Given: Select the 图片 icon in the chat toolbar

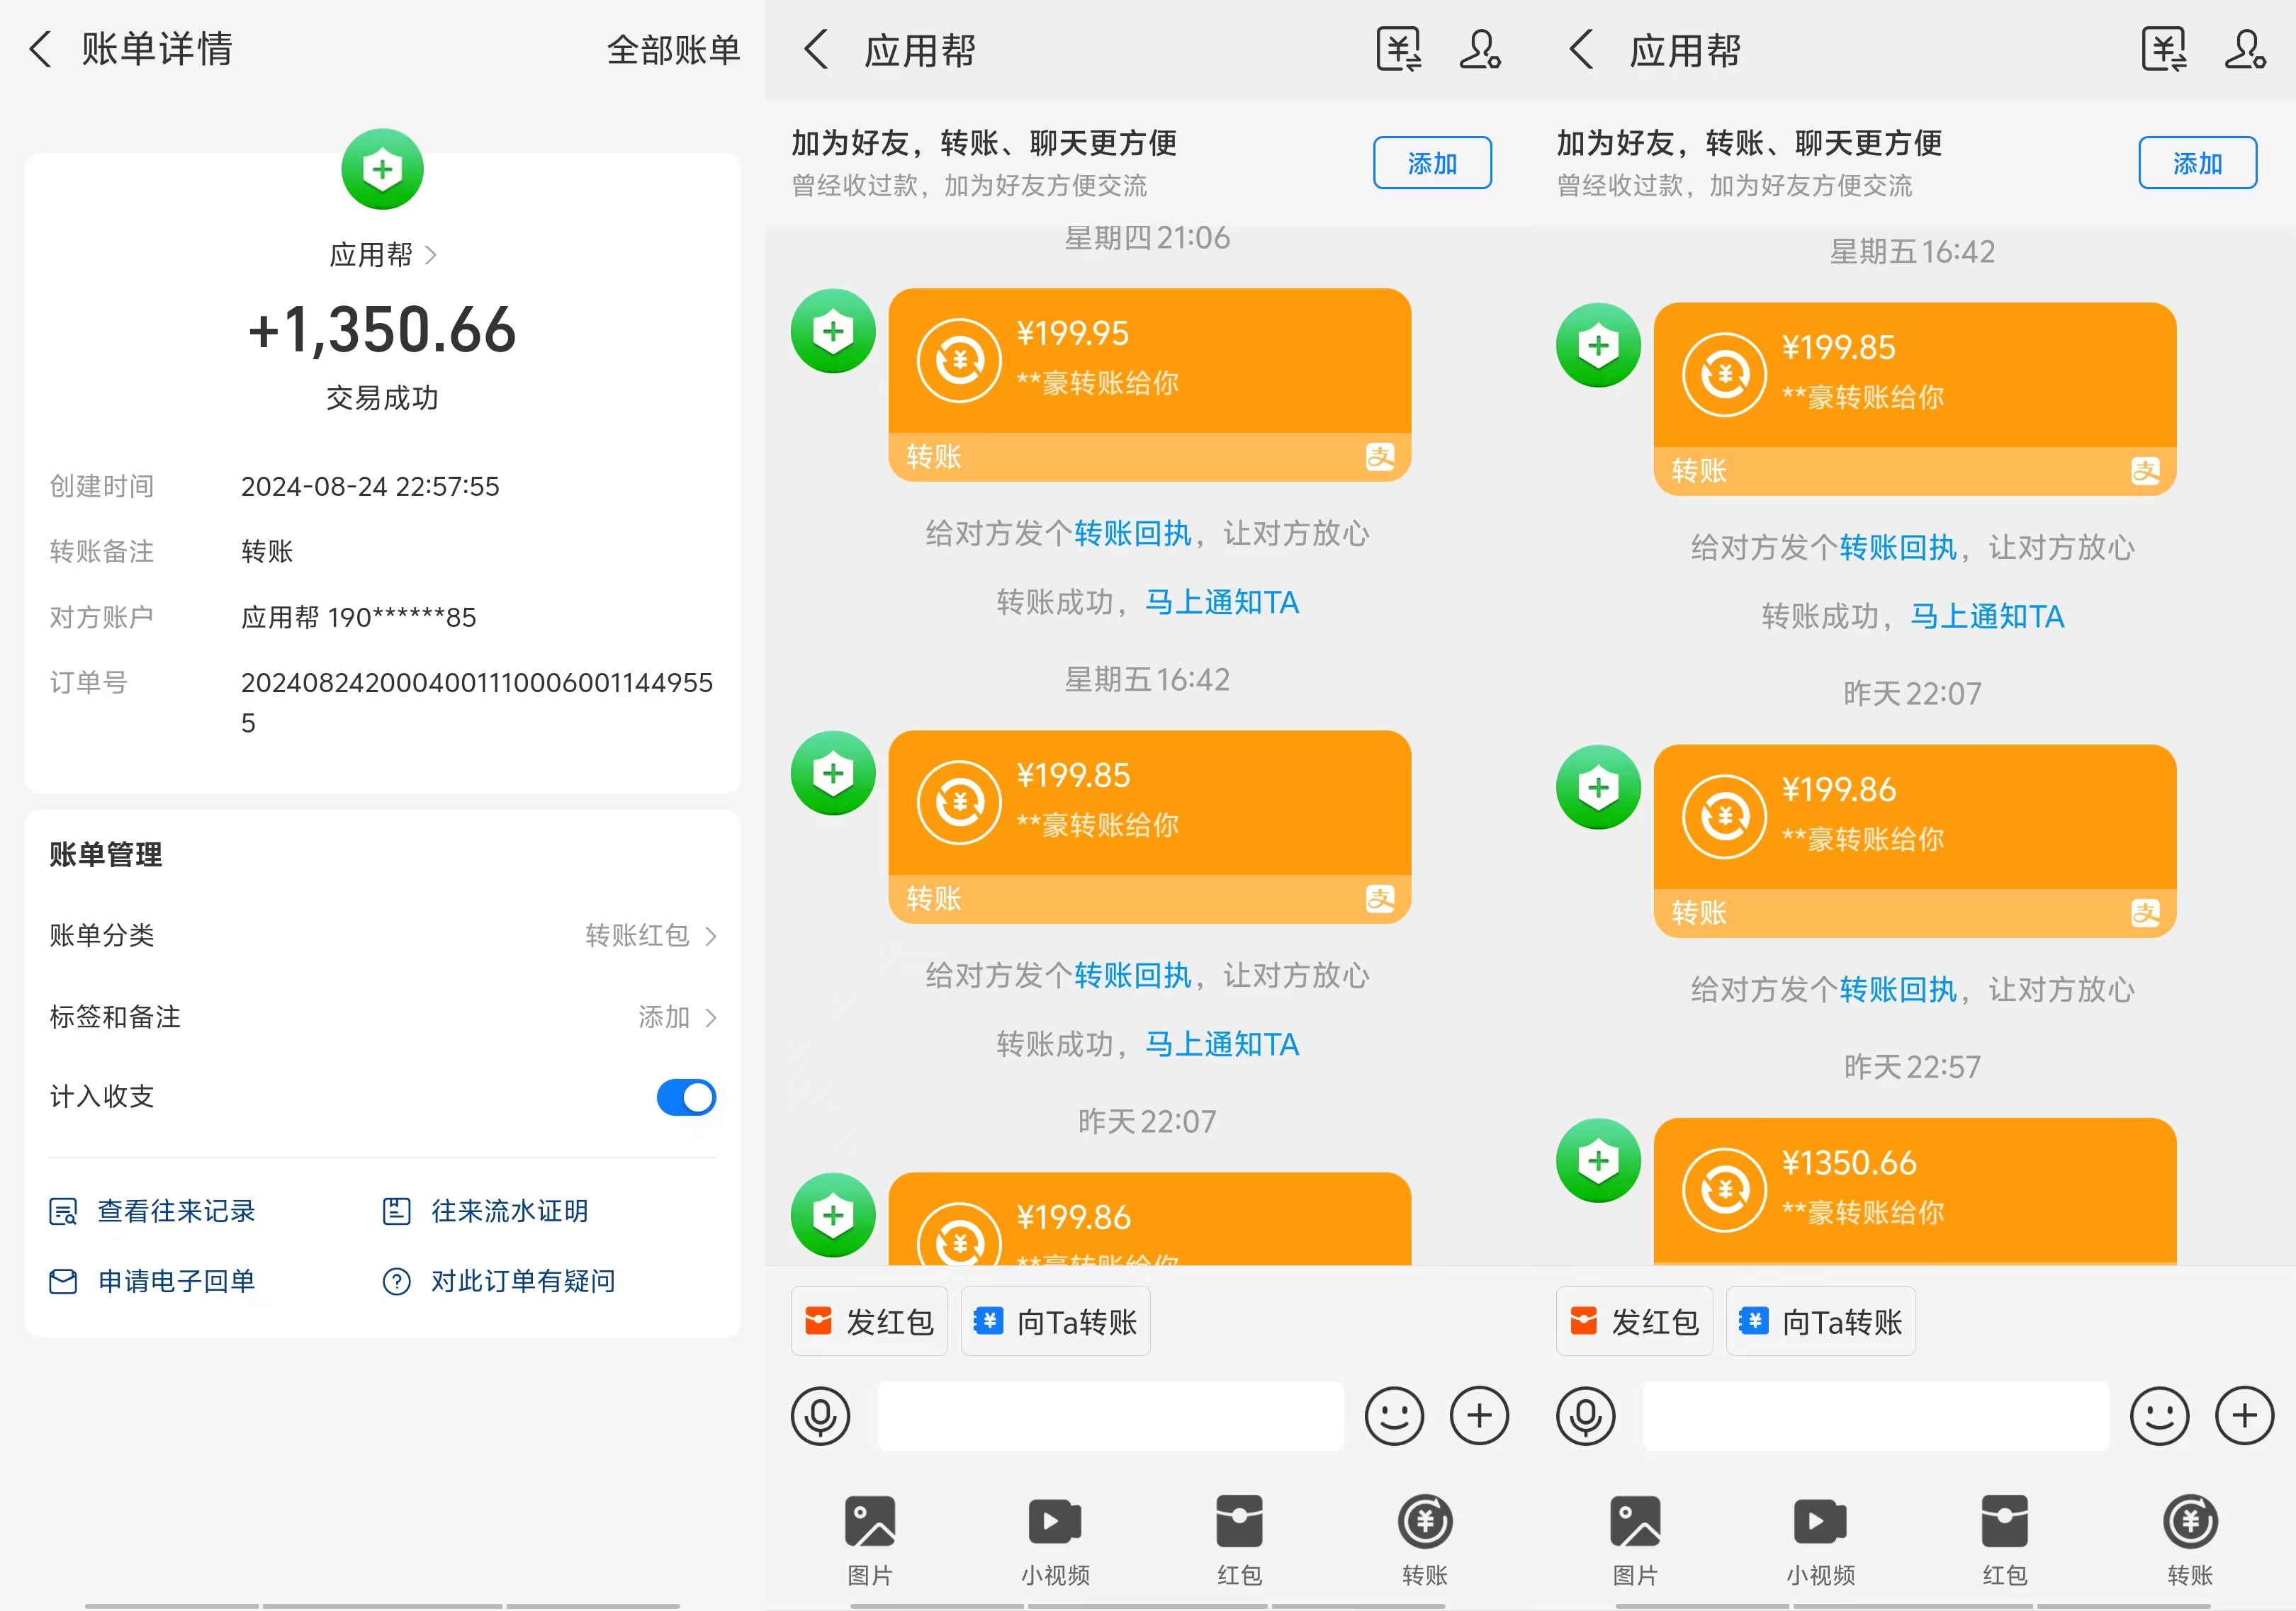Looking at the screenshot, I should pos(869,1520).
